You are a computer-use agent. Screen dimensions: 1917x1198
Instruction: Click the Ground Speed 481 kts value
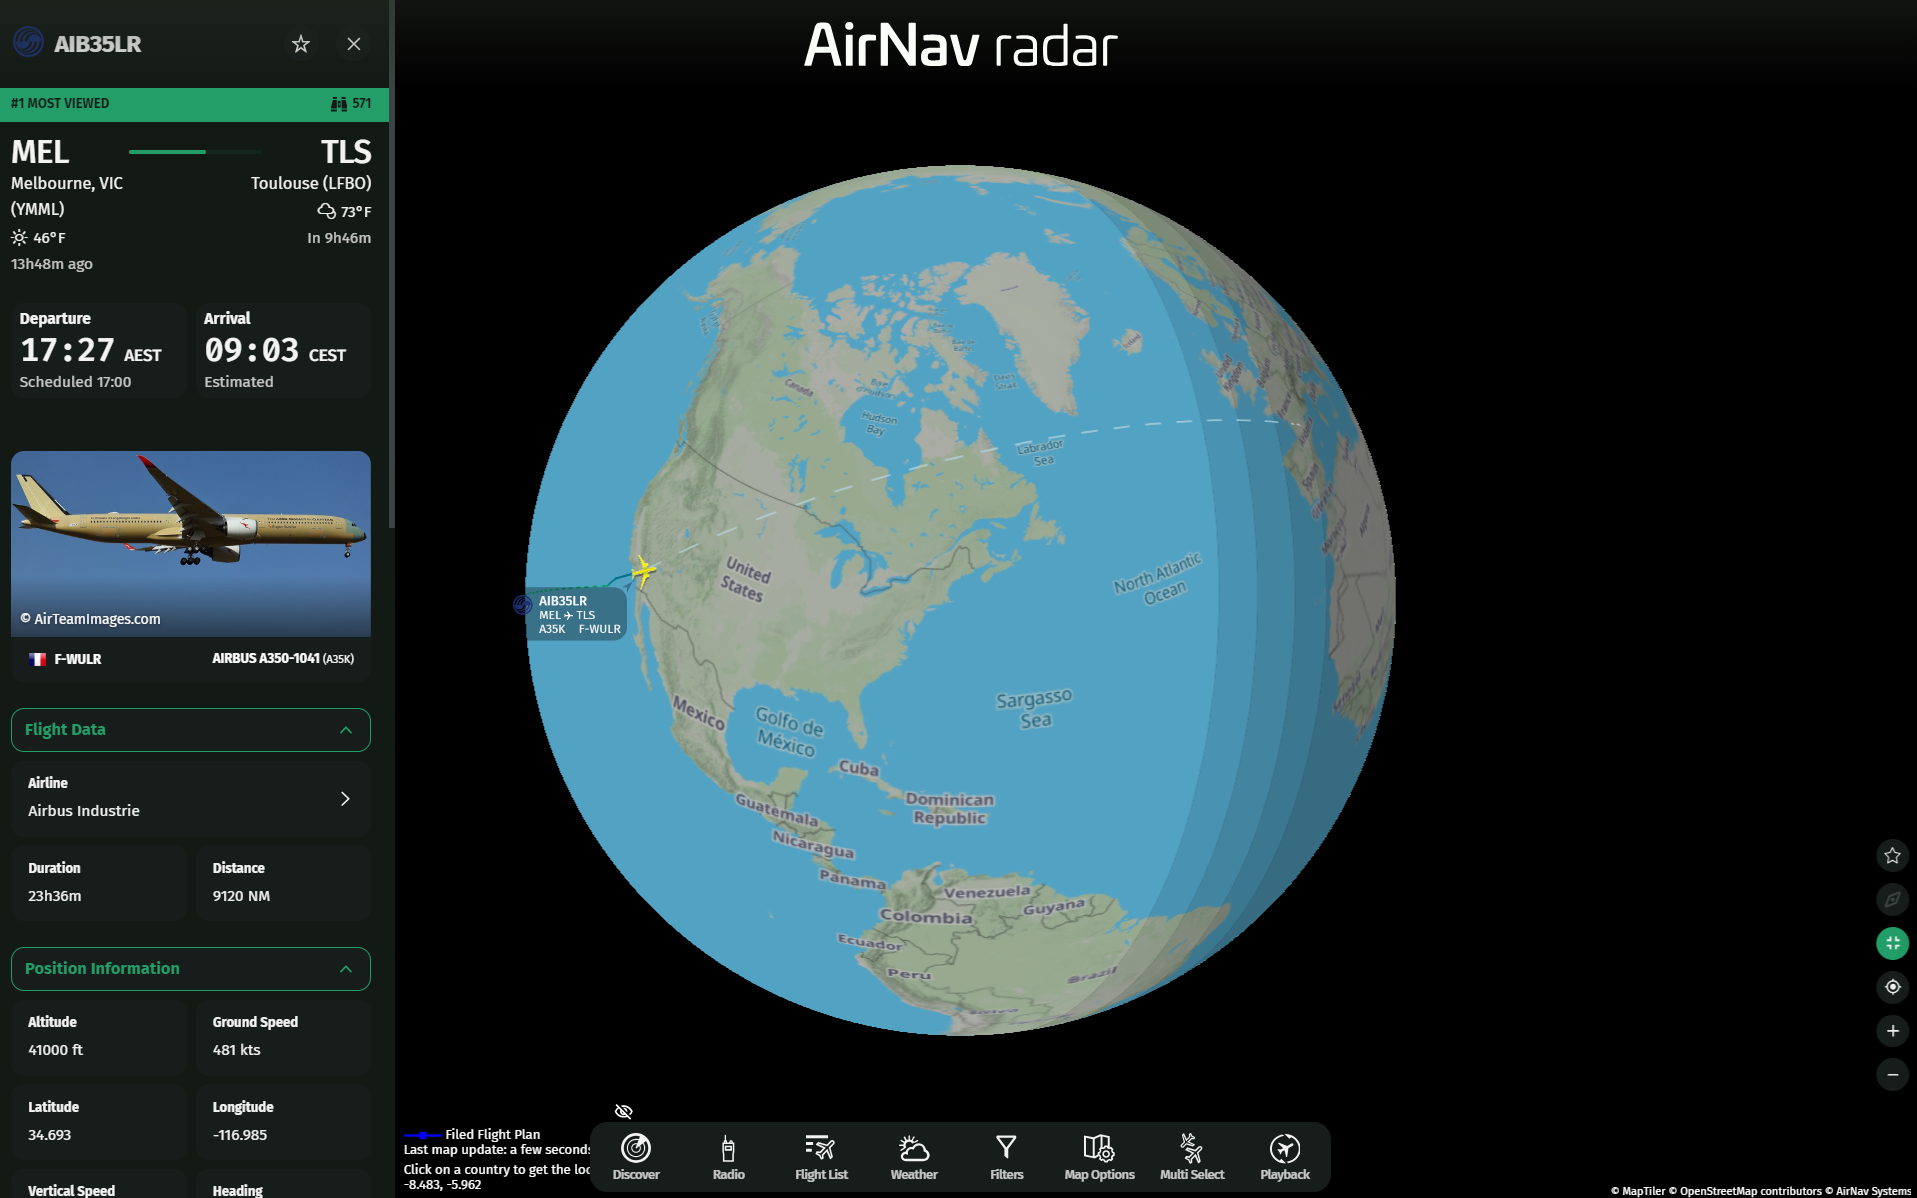pos(236,1050)
